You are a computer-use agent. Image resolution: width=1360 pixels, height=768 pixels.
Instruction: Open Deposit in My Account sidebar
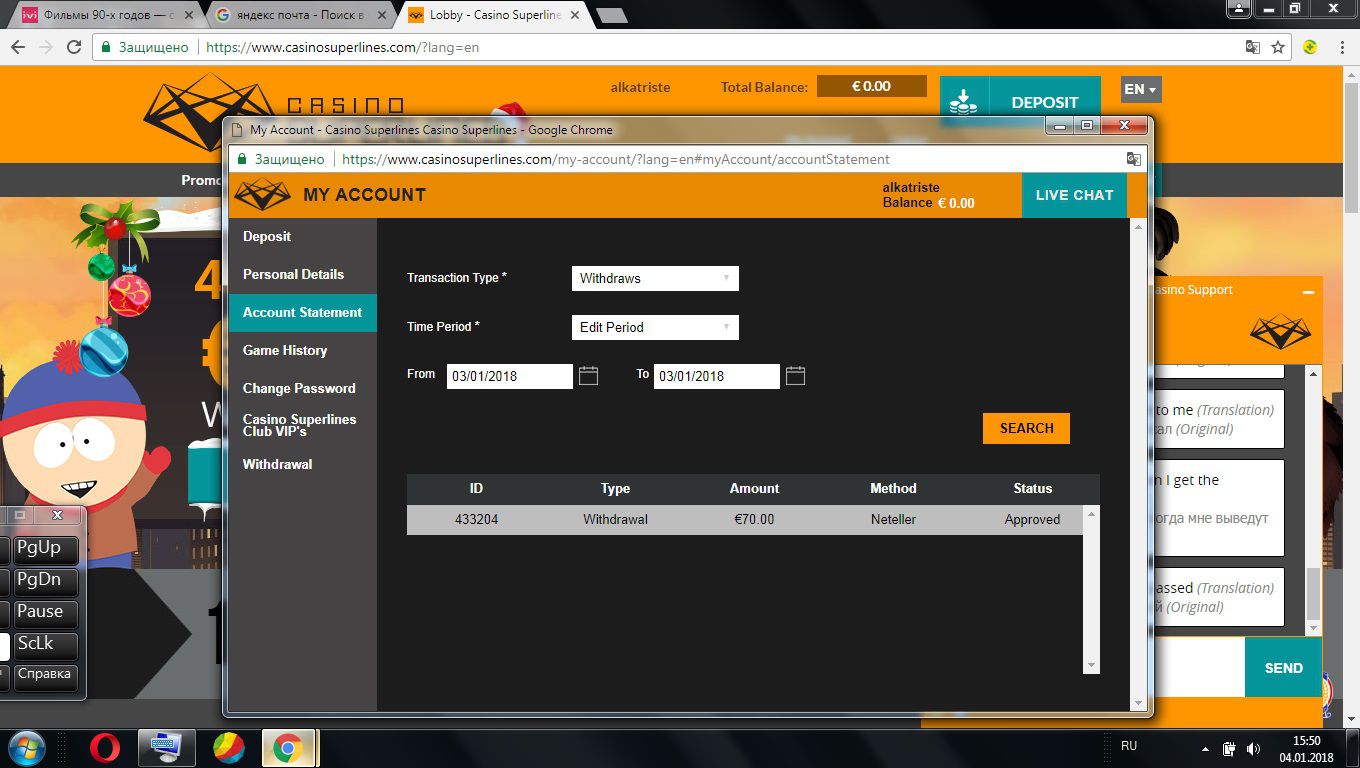coord(302,237)
